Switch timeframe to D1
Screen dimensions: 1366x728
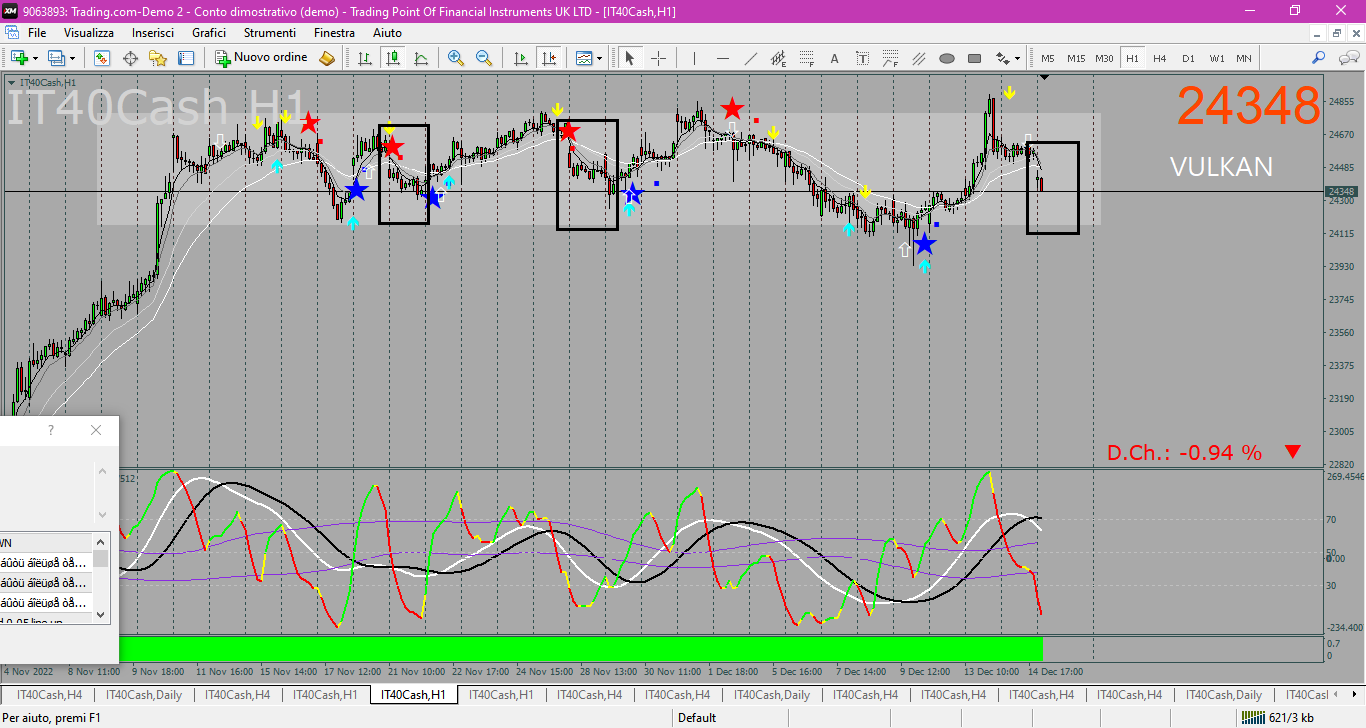pyautogui.click(x=1188, y=58)
